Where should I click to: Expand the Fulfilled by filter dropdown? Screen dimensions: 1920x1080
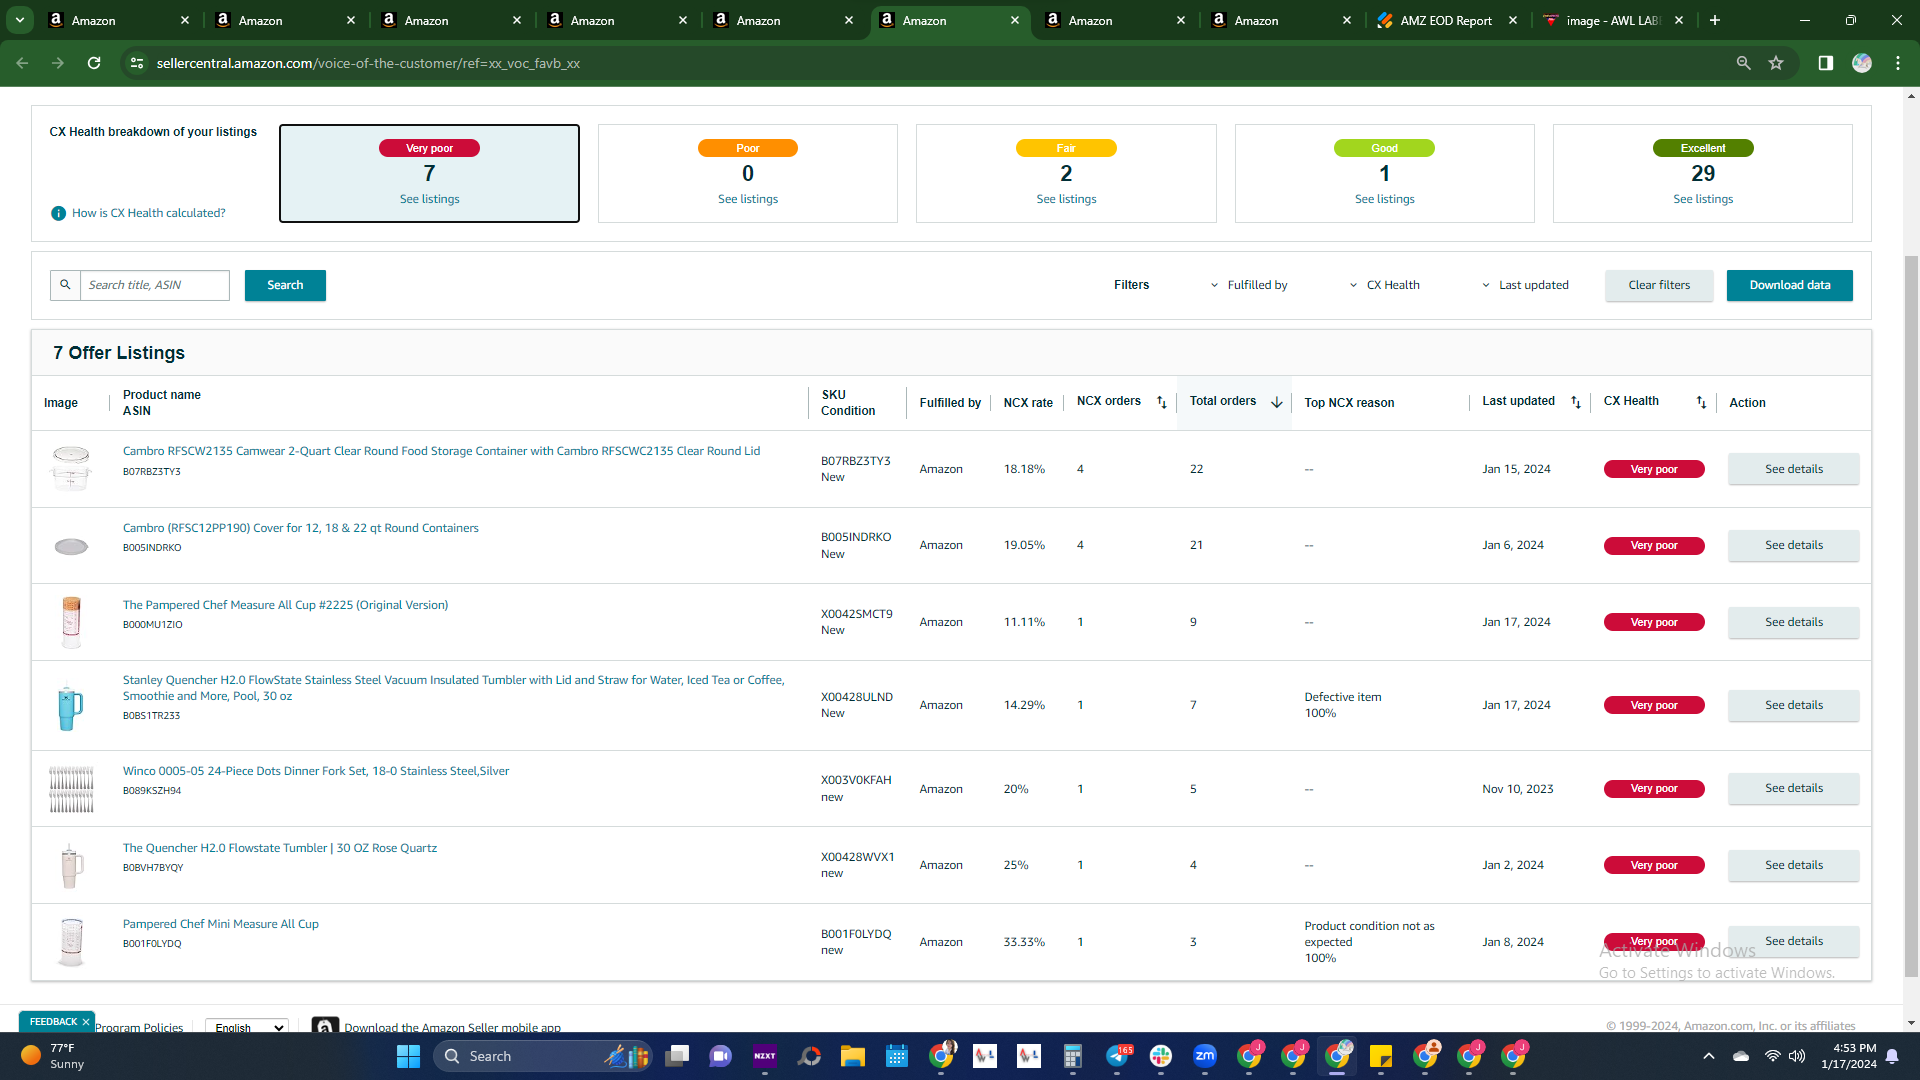click(x=1249, y=285)
